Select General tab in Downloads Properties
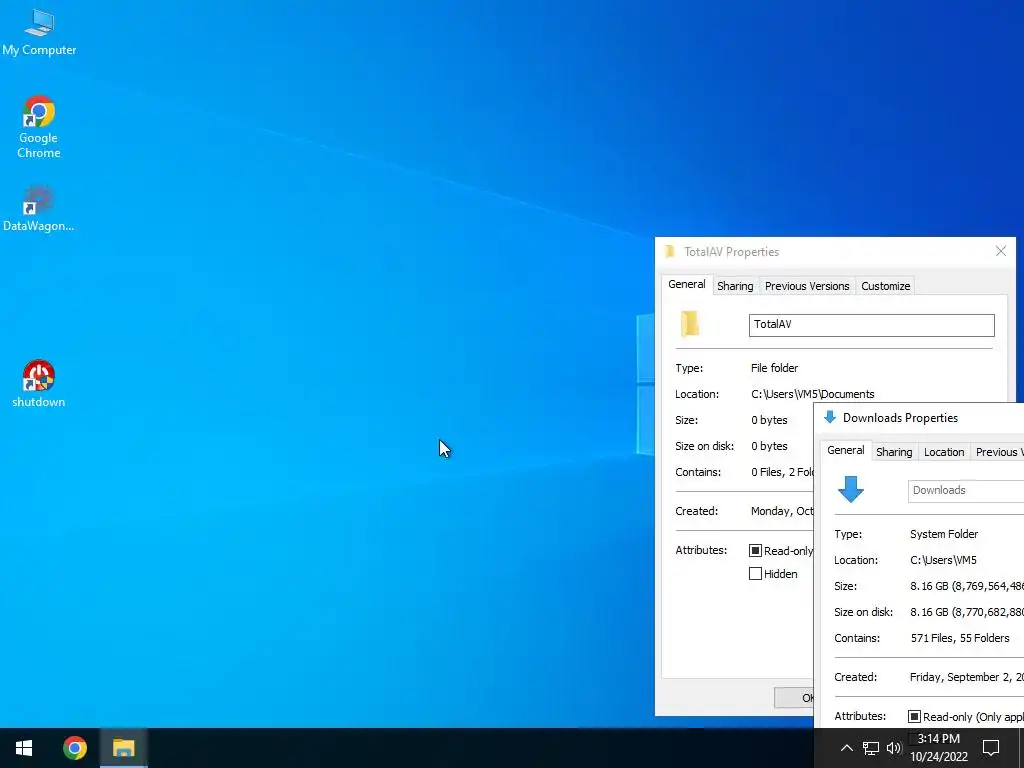 point(846,451)
